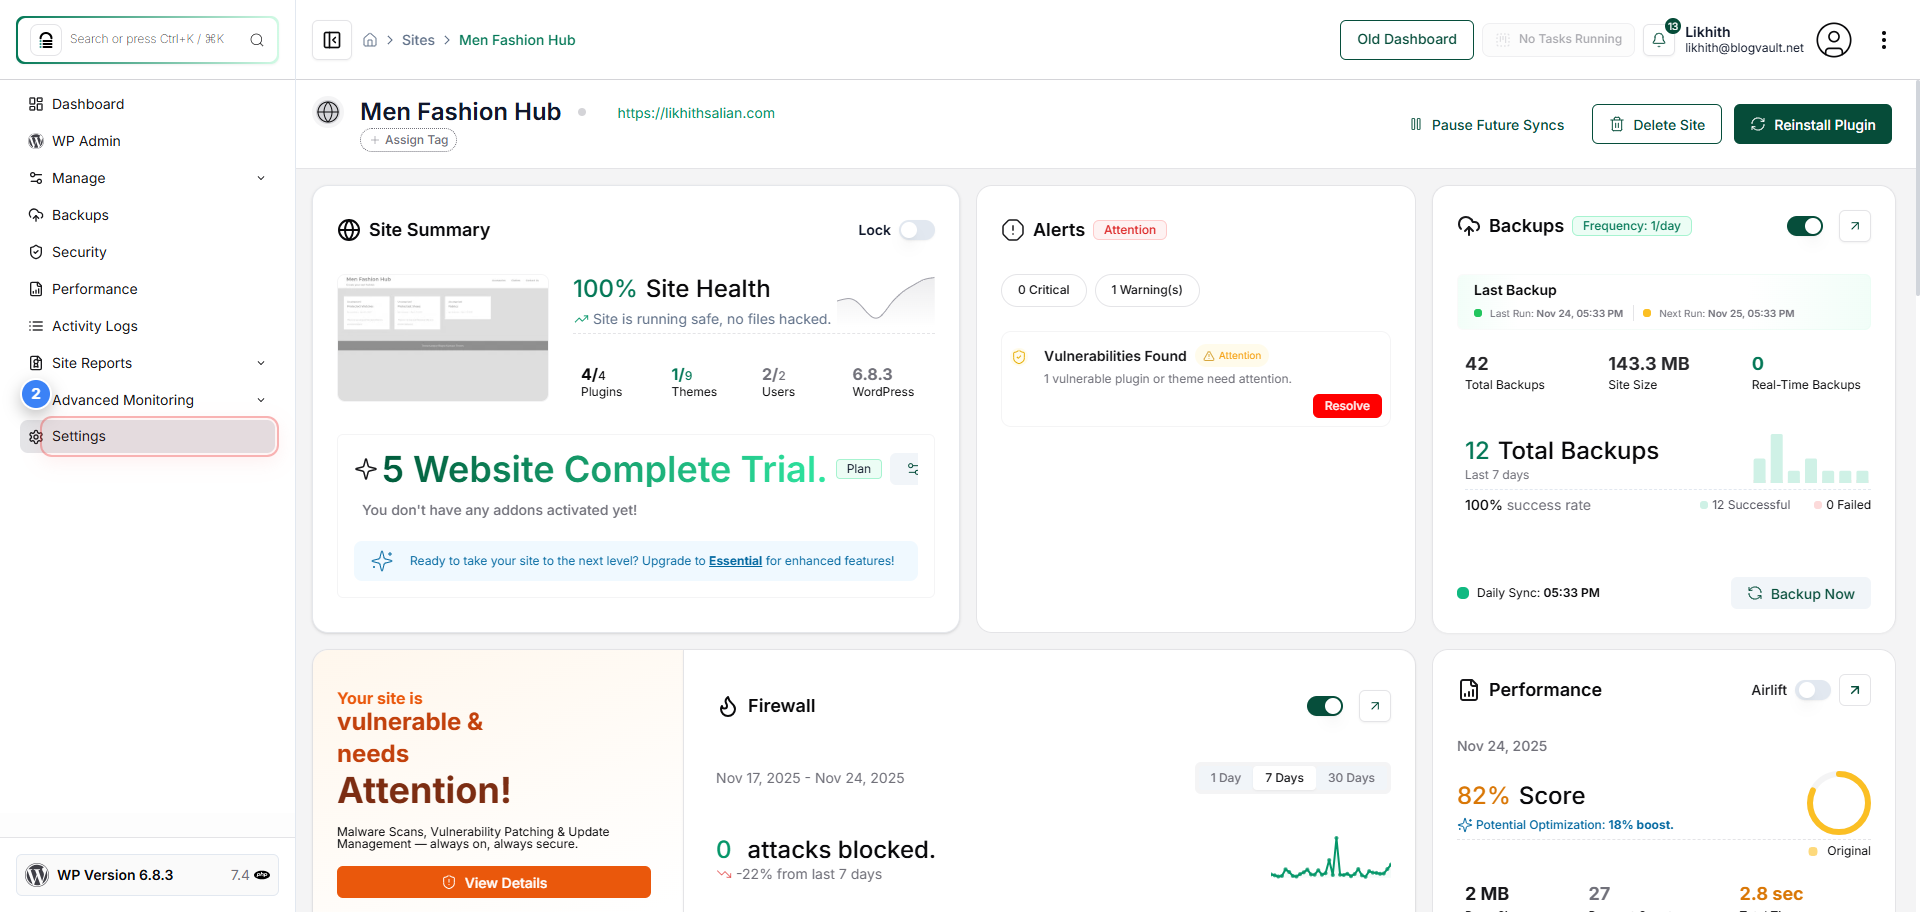The height and width of the screenshot is (912, 1920).
Task: Click the Performance report icon
Action: tap(1469, 690)
